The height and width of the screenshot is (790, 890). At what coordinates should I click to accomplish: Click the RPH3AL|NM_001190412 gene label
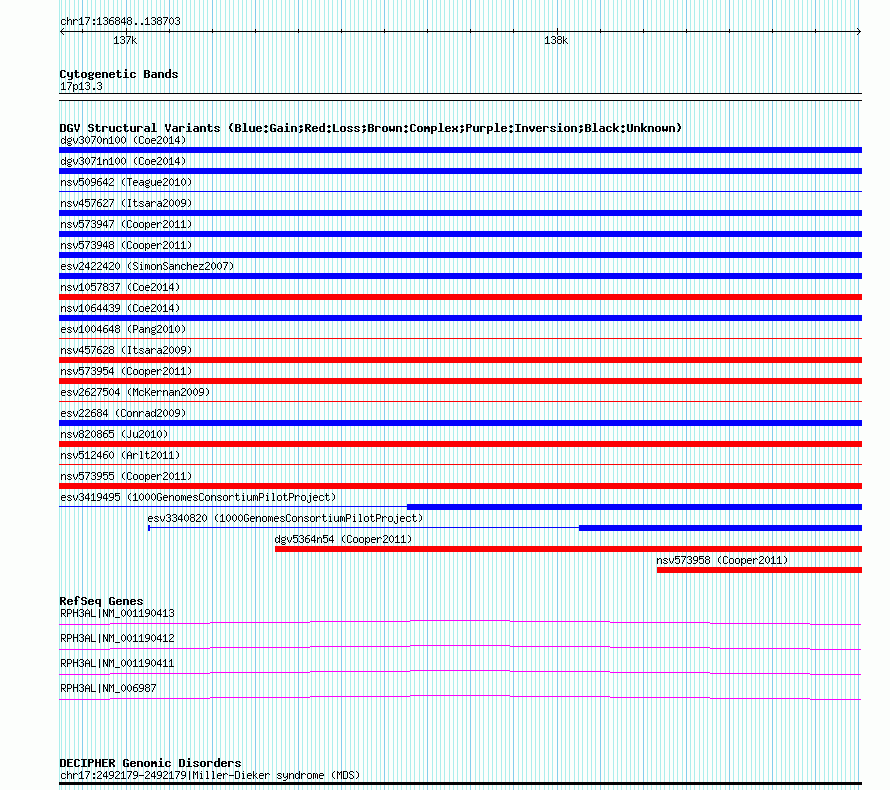coord(117,638)
